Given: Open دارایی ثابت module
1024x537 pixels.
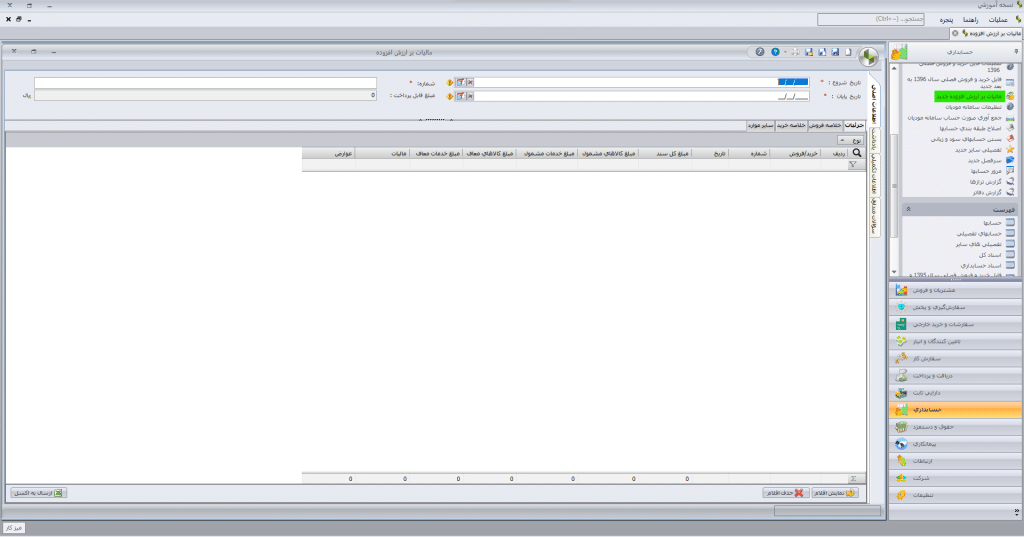Looking at the screenshot, I should point(955,393).
